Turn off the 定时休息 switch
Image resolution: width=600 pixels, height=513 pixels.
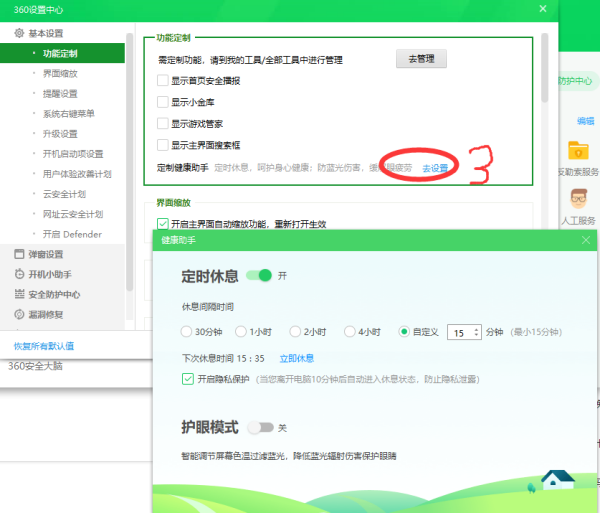coord(259,275)
